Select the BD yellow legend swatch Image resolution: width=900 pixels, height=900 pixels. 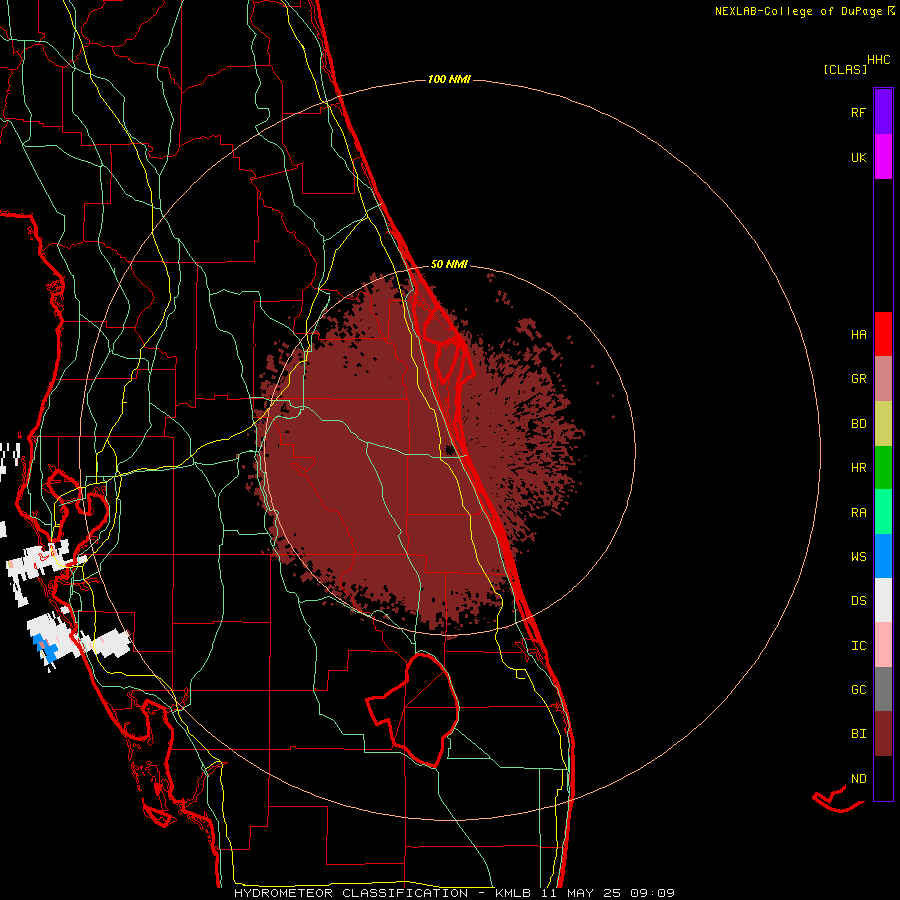click(x=883, y=423)
